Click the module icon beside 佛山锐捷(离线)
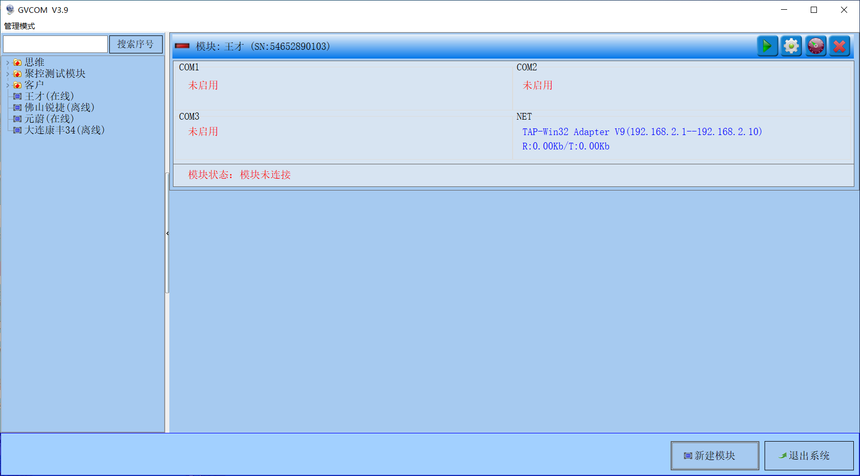This screenshot has height=476, width=860. click(x=18, y=108)
